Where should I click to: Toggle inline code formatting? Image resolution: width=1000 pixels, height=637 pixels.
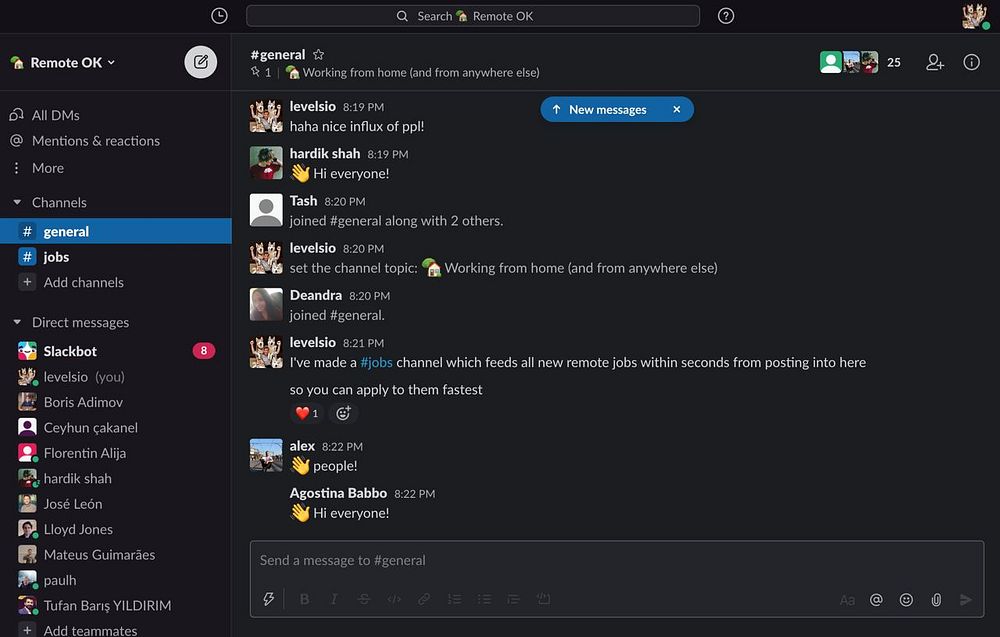pyautogui.click(x=394, y=599)
